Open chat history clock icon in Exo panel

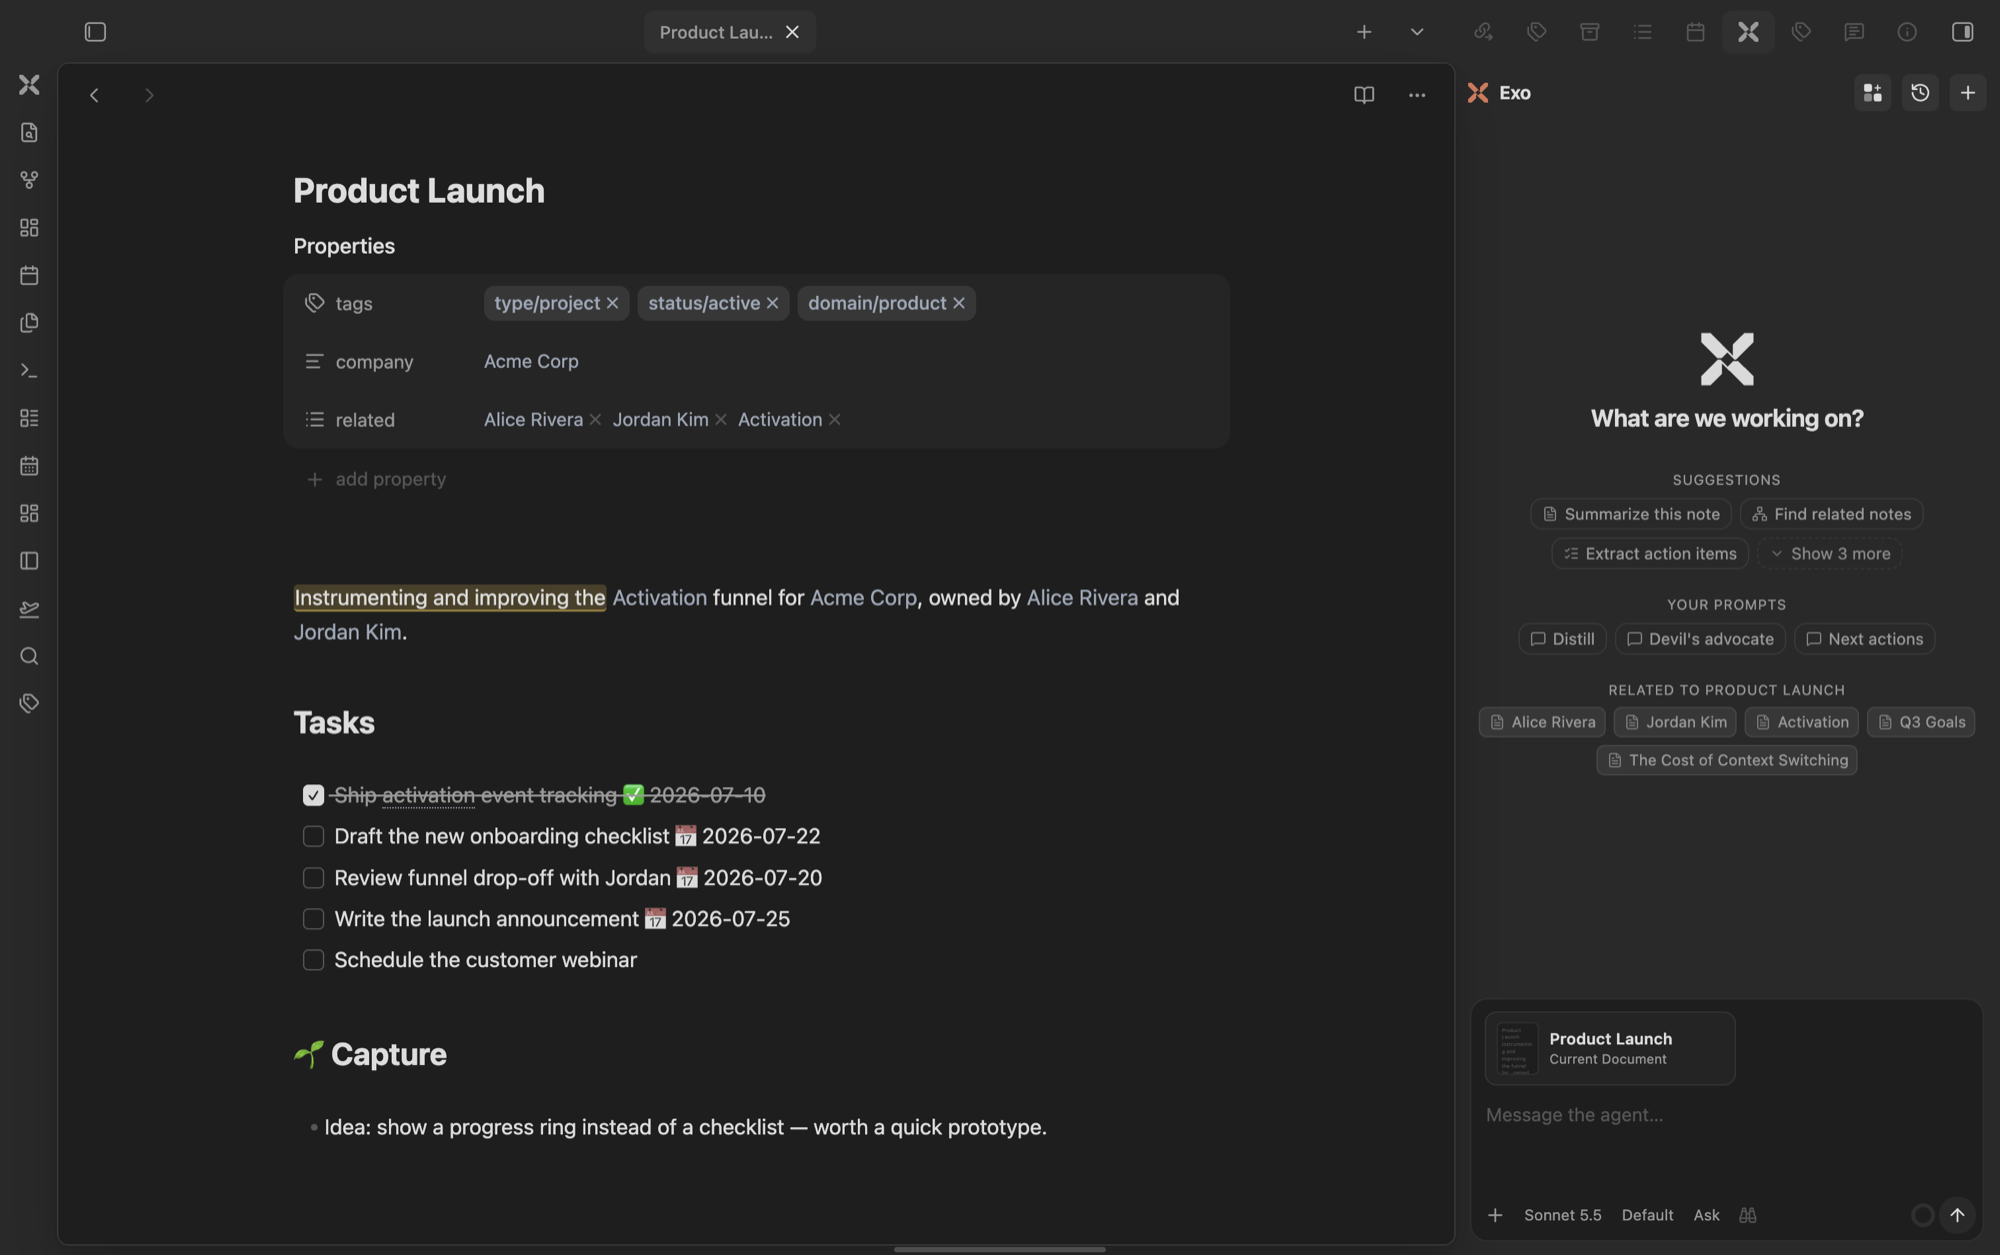click(x=1920, y=93)
